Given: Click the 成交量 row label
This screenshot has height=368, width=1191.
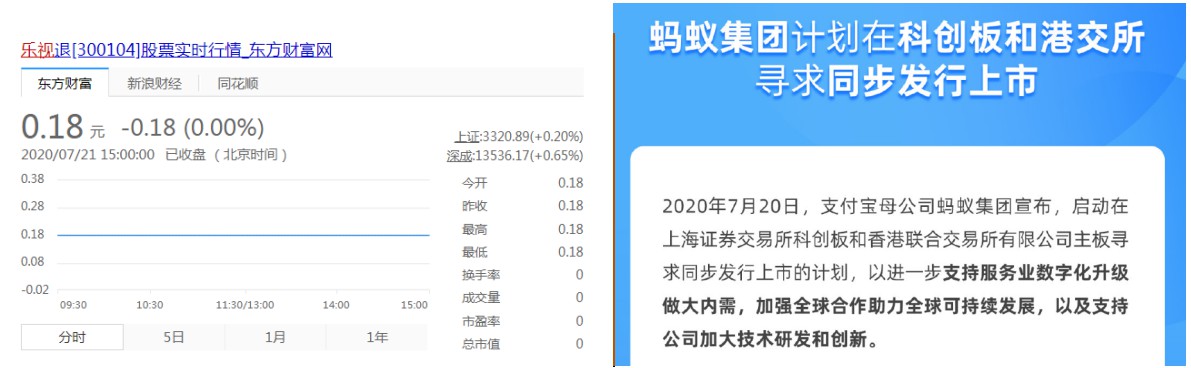Looking at the screenshot, I should pyautogui.click(x=481, y=297).
